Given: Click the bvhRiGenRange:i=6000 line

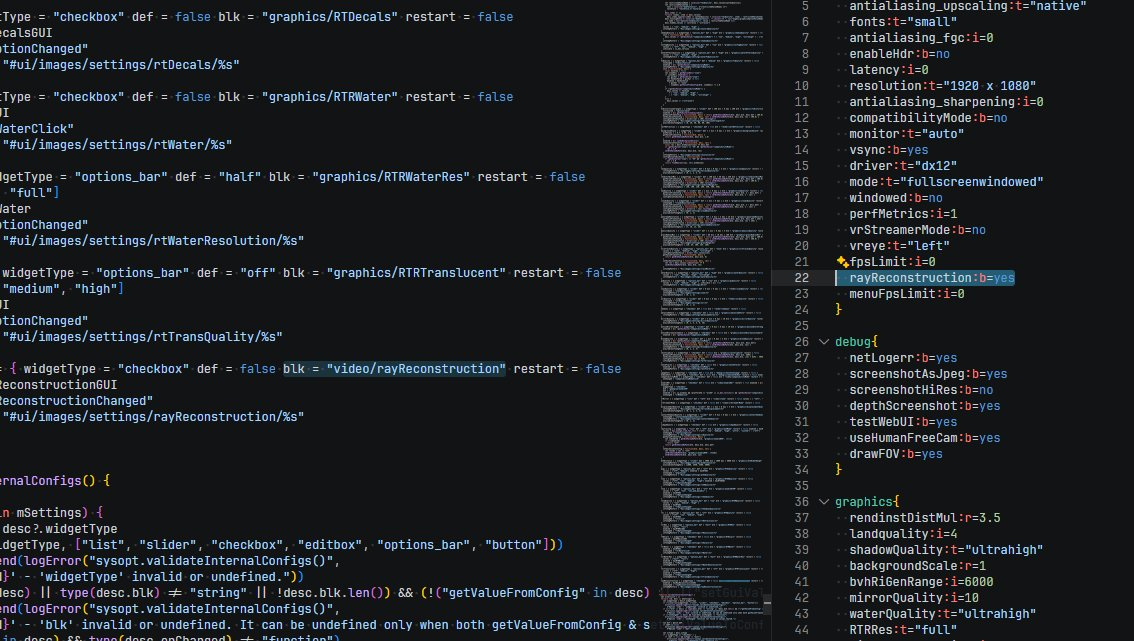Looking at the screenshot, I should tap(921, 582).
